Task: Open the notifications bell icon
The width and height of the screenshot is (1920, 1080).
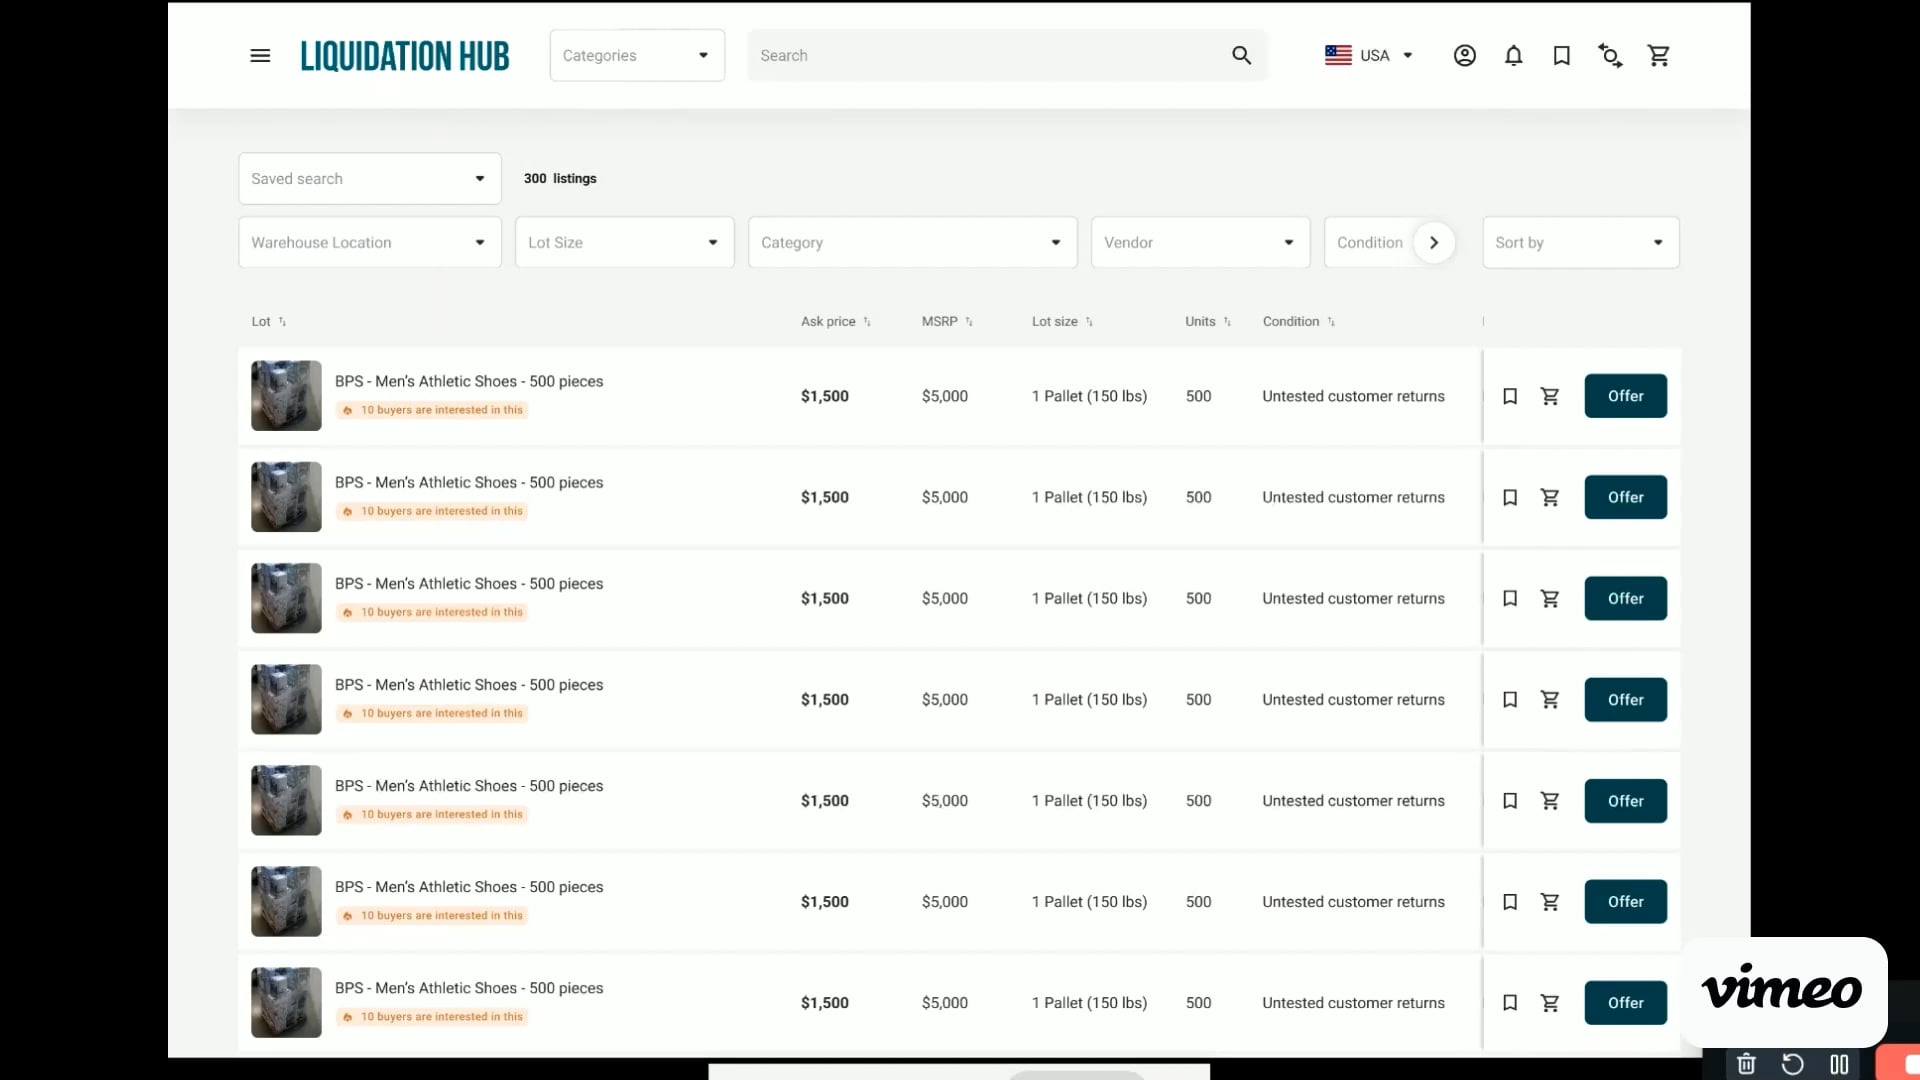Action: click(x=1513, y=56)
